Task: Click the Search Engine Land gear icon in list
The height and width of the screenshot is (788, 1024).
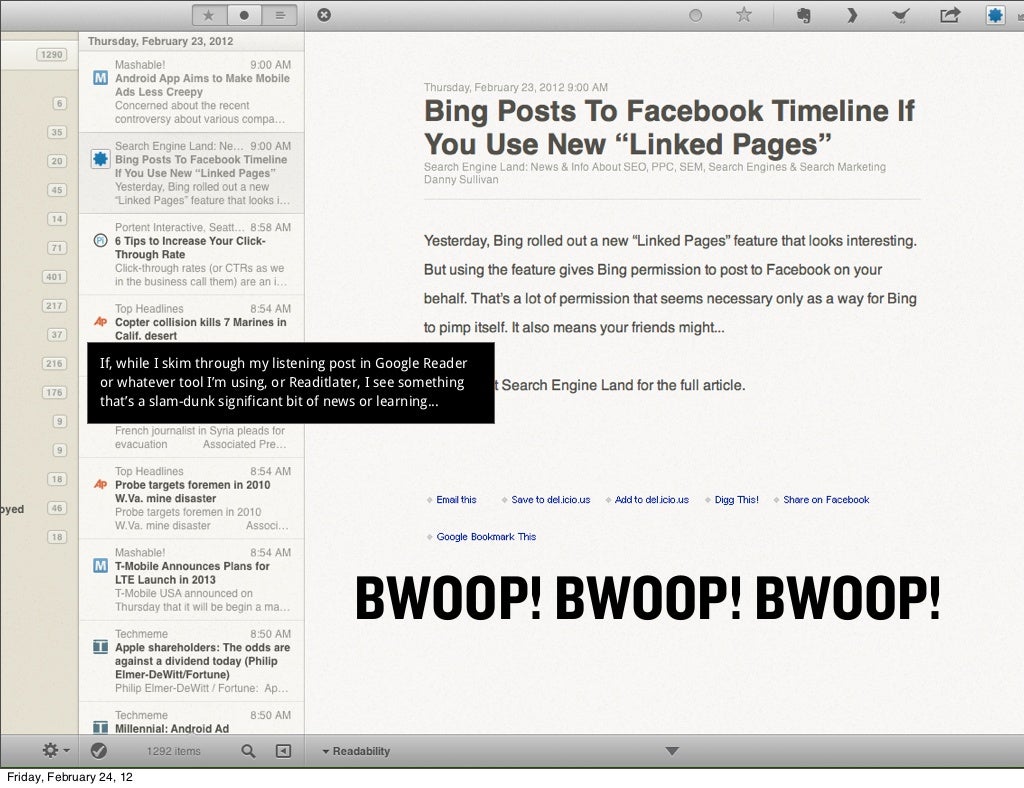Action: click(x=100, y=159)
